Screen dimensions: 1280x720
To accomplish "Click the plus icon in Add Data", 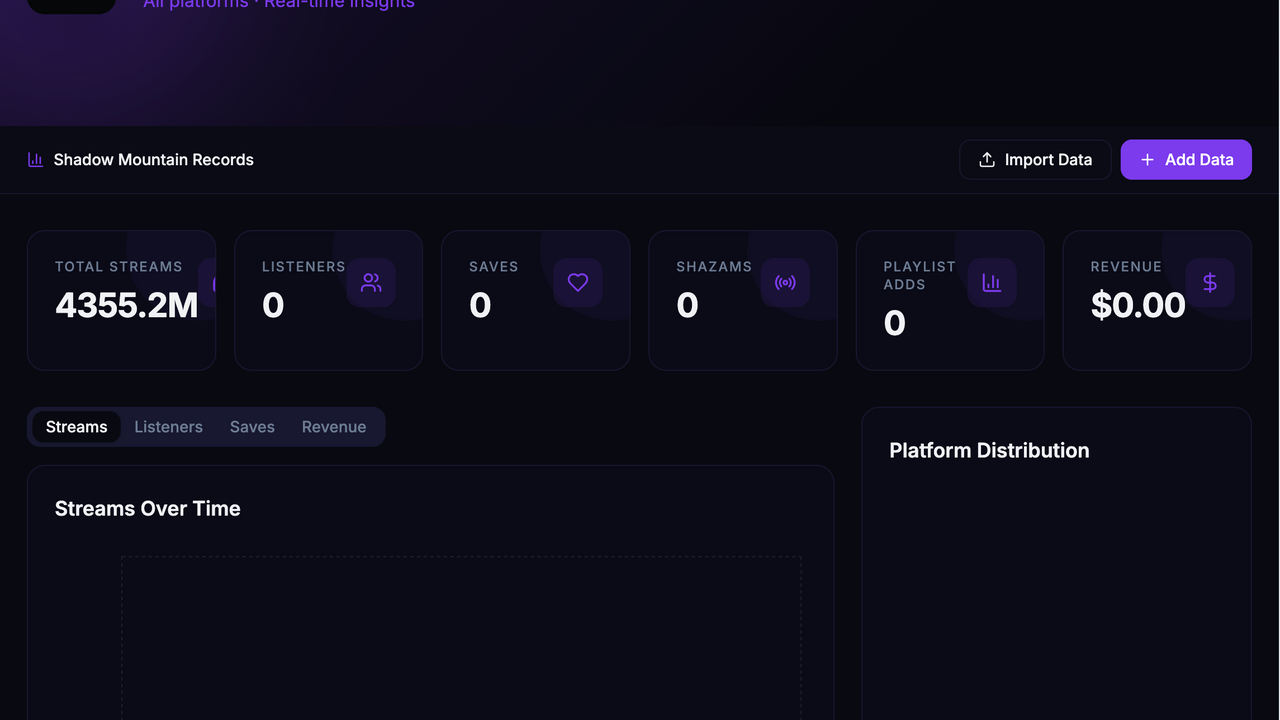I will (1147, 160).
